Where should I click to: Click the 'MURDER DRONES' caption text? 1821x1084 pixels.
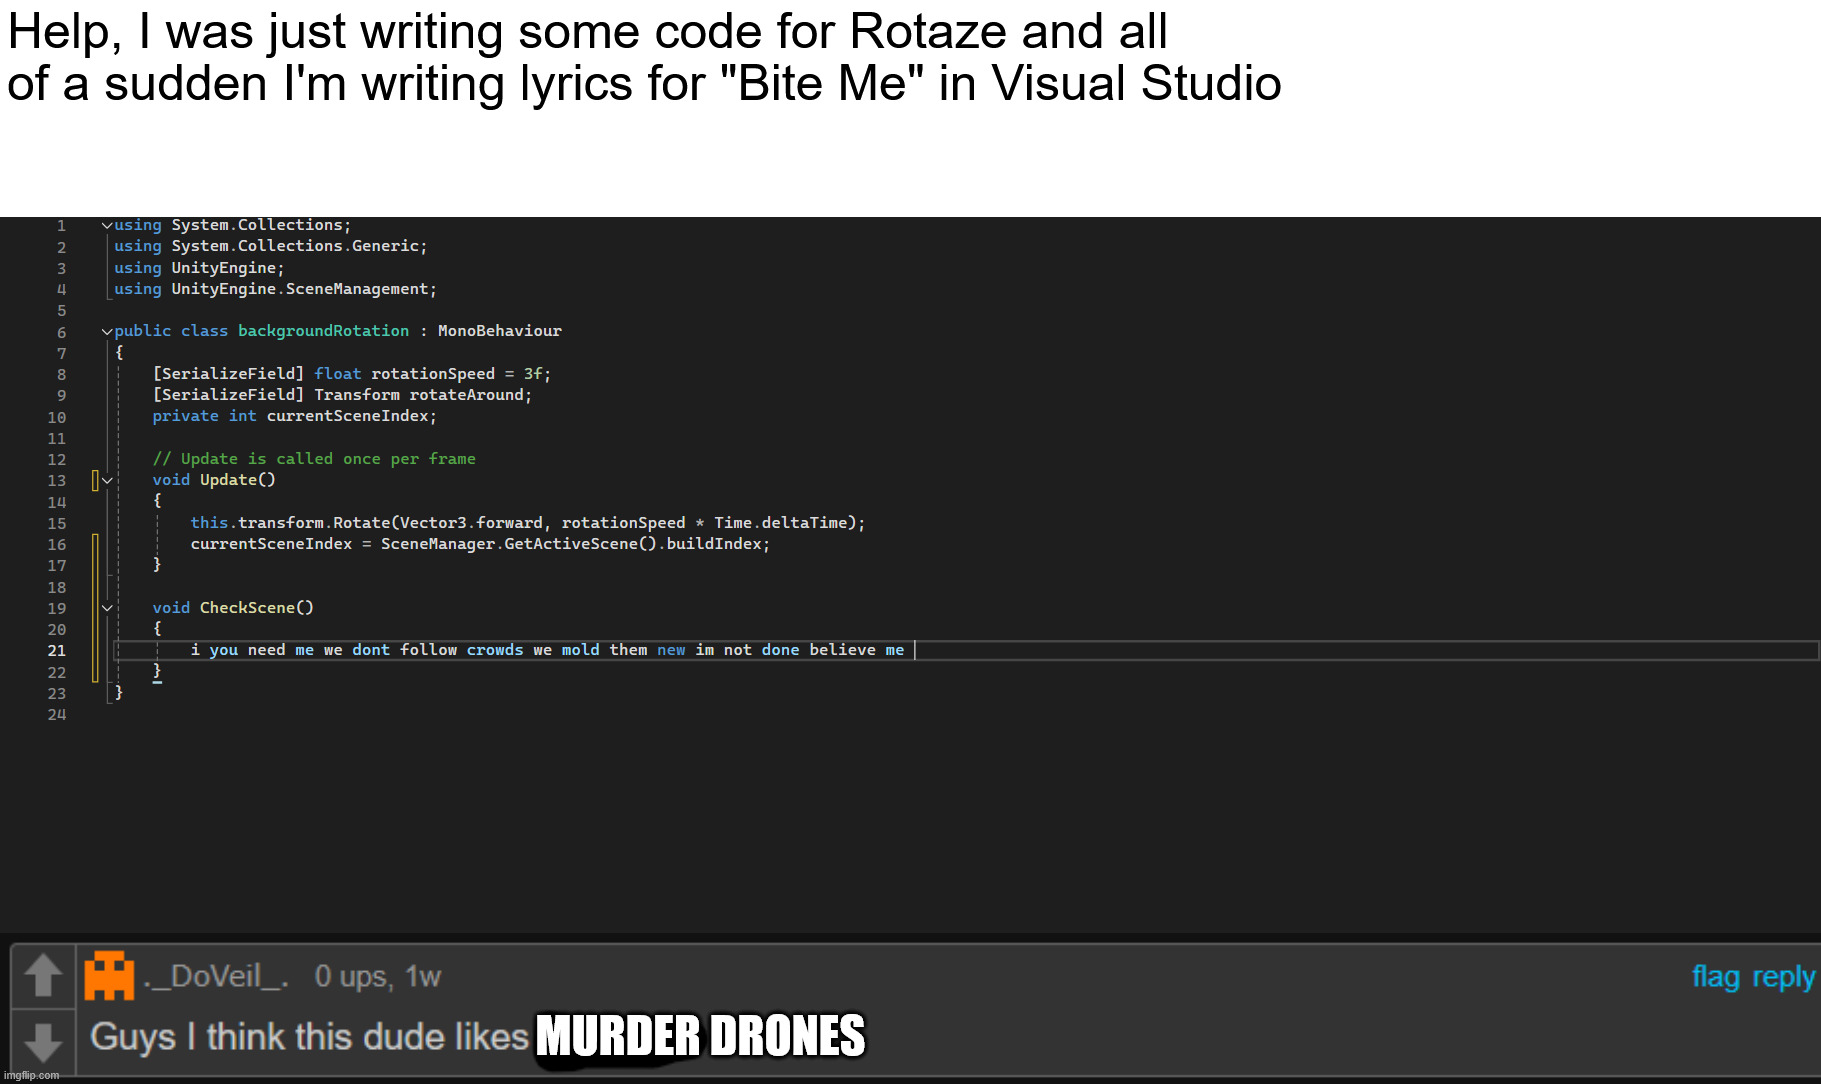click(x=700, y=1036)
